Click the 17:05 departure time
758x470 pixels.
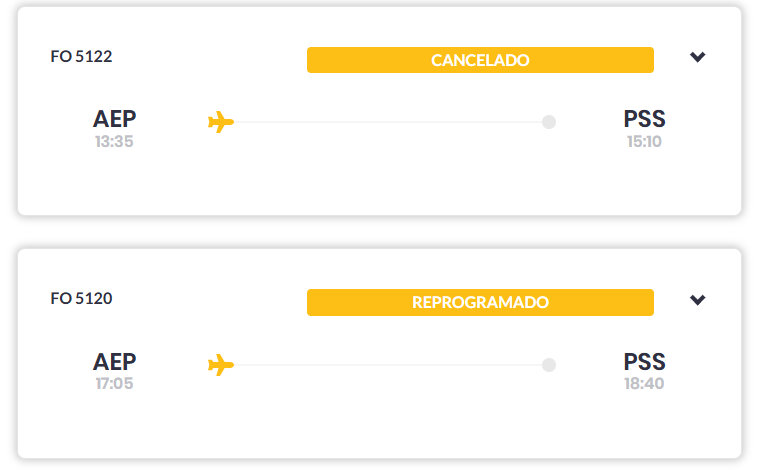(114, 384)
